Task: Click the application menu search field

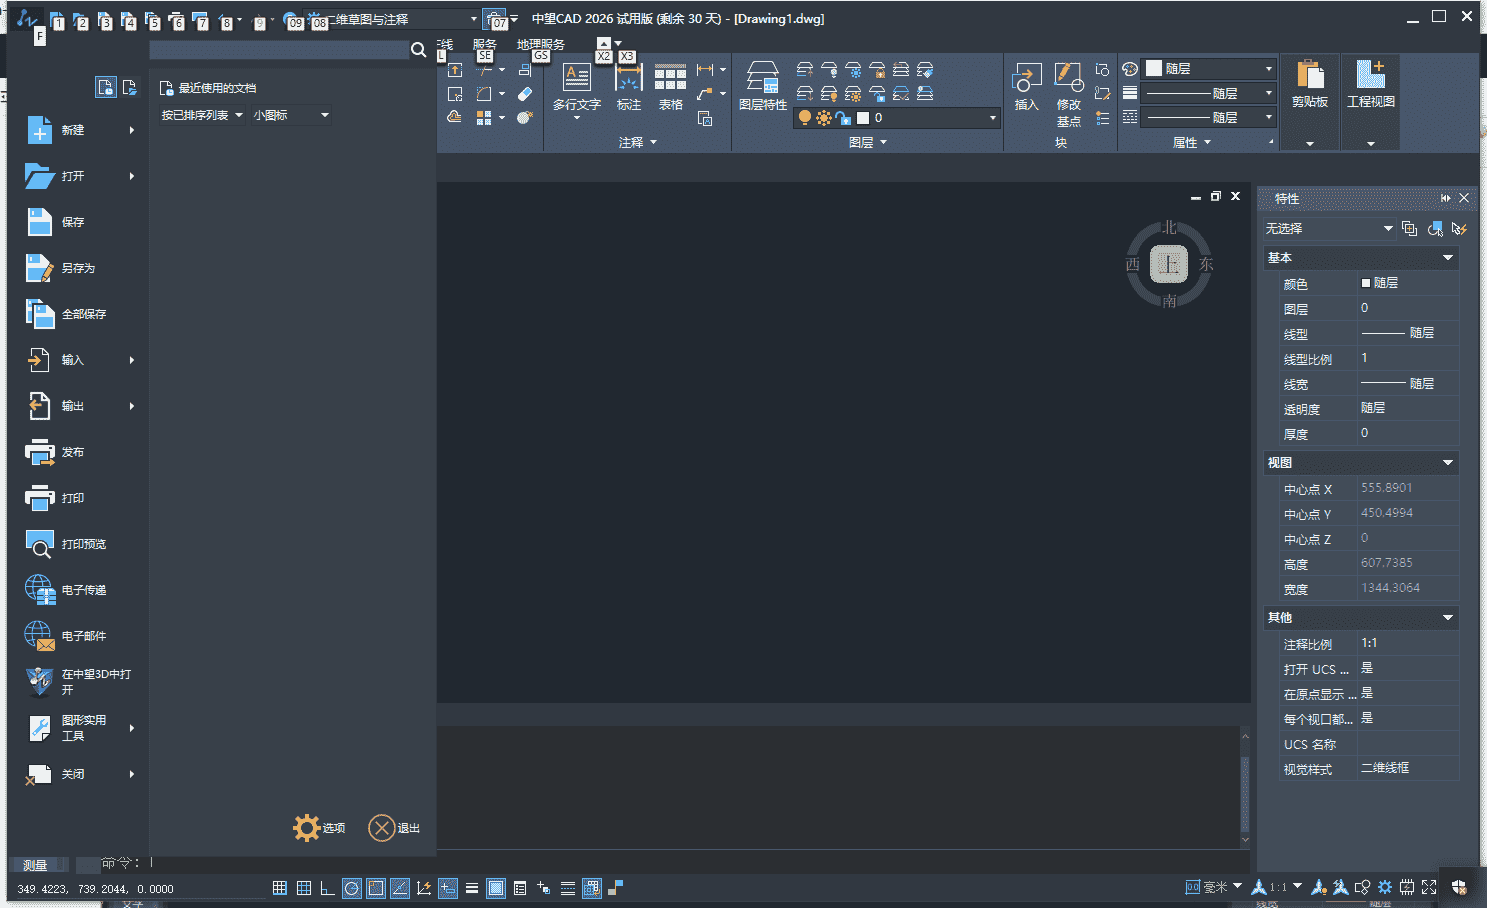Action: pos(280,50)
